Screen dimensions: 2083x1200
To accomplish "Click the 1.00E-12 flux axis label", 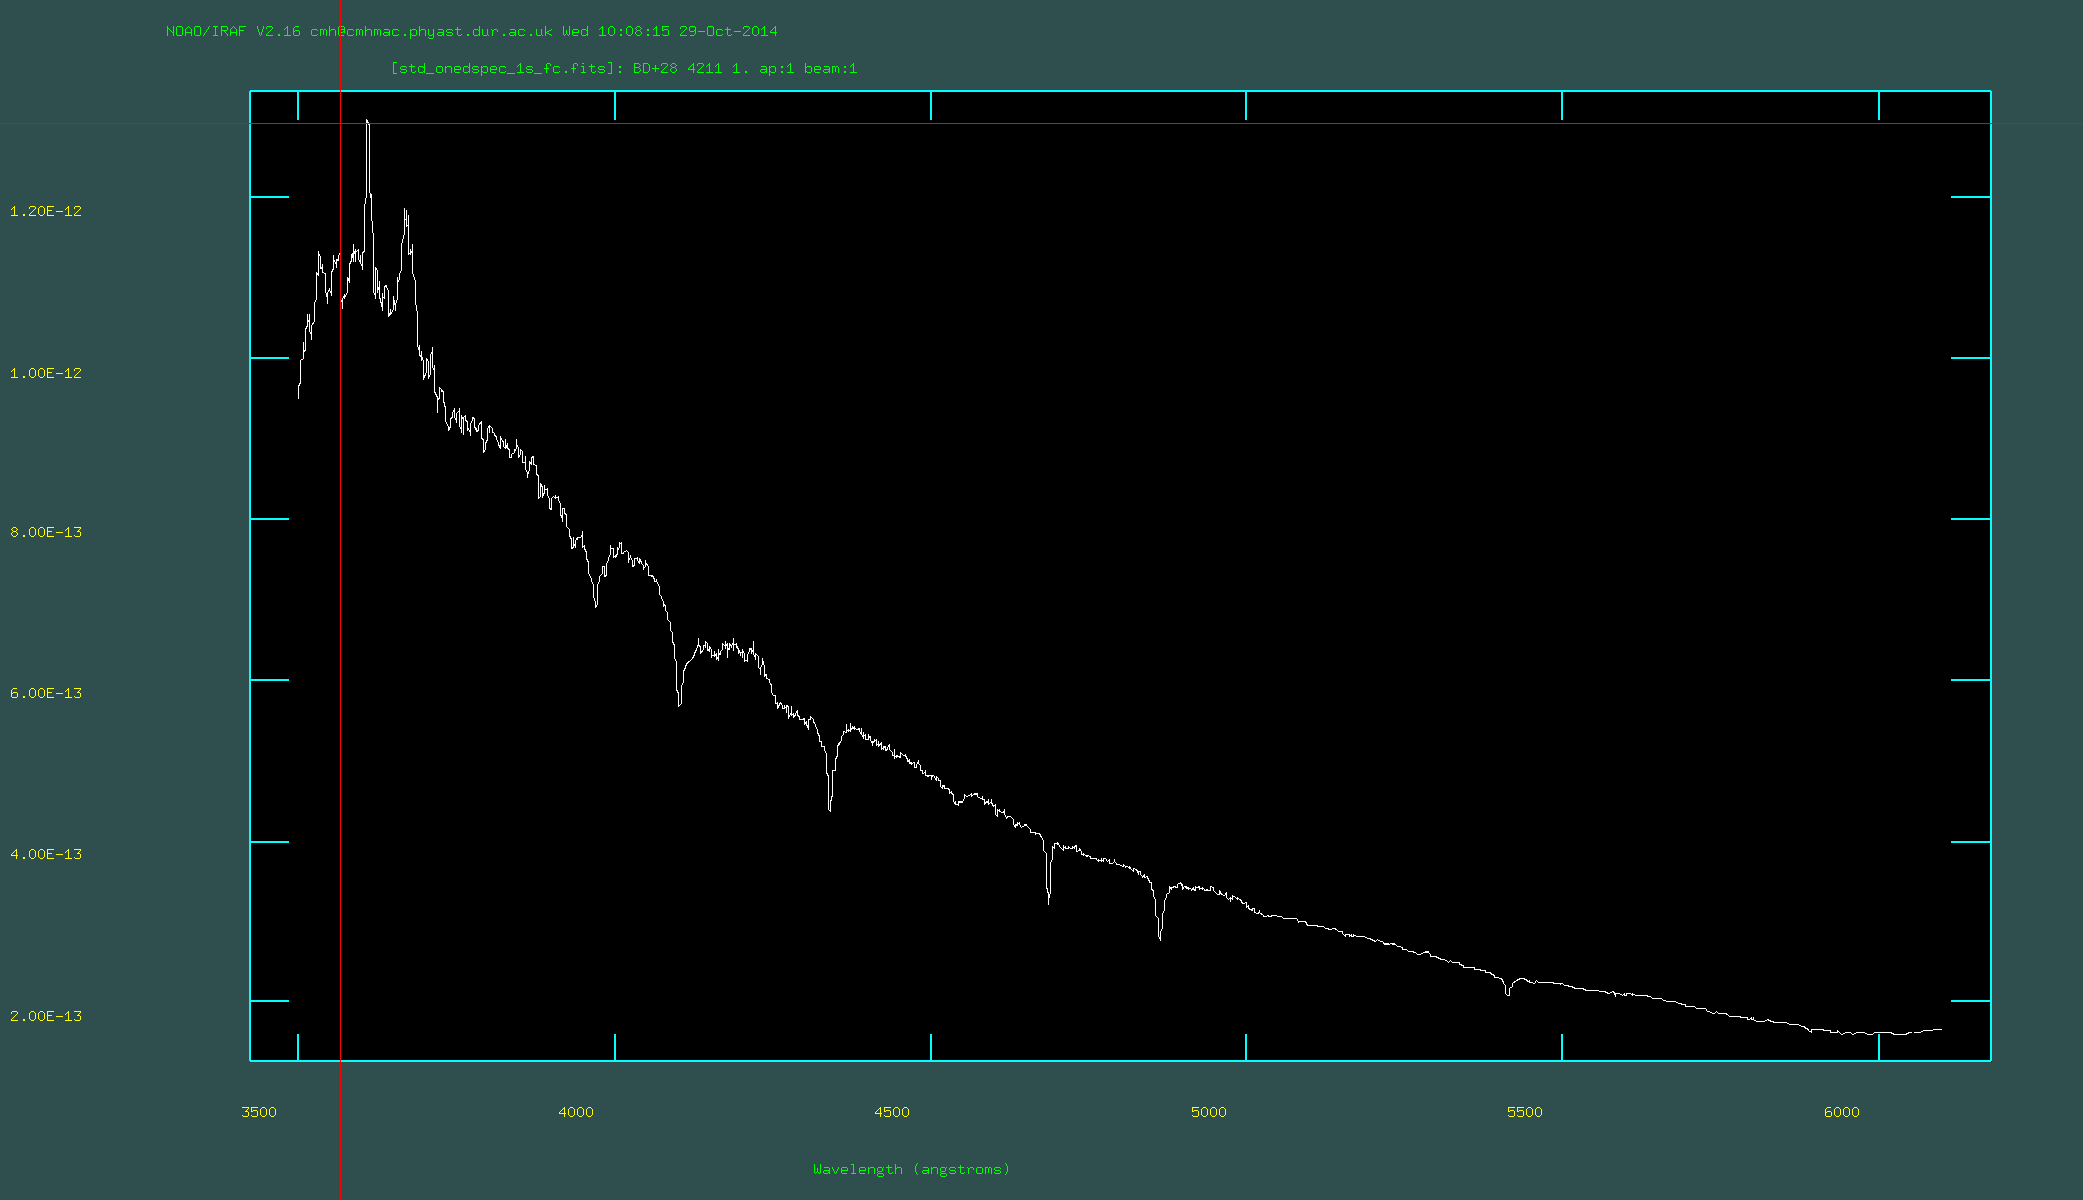I will 46,373.
